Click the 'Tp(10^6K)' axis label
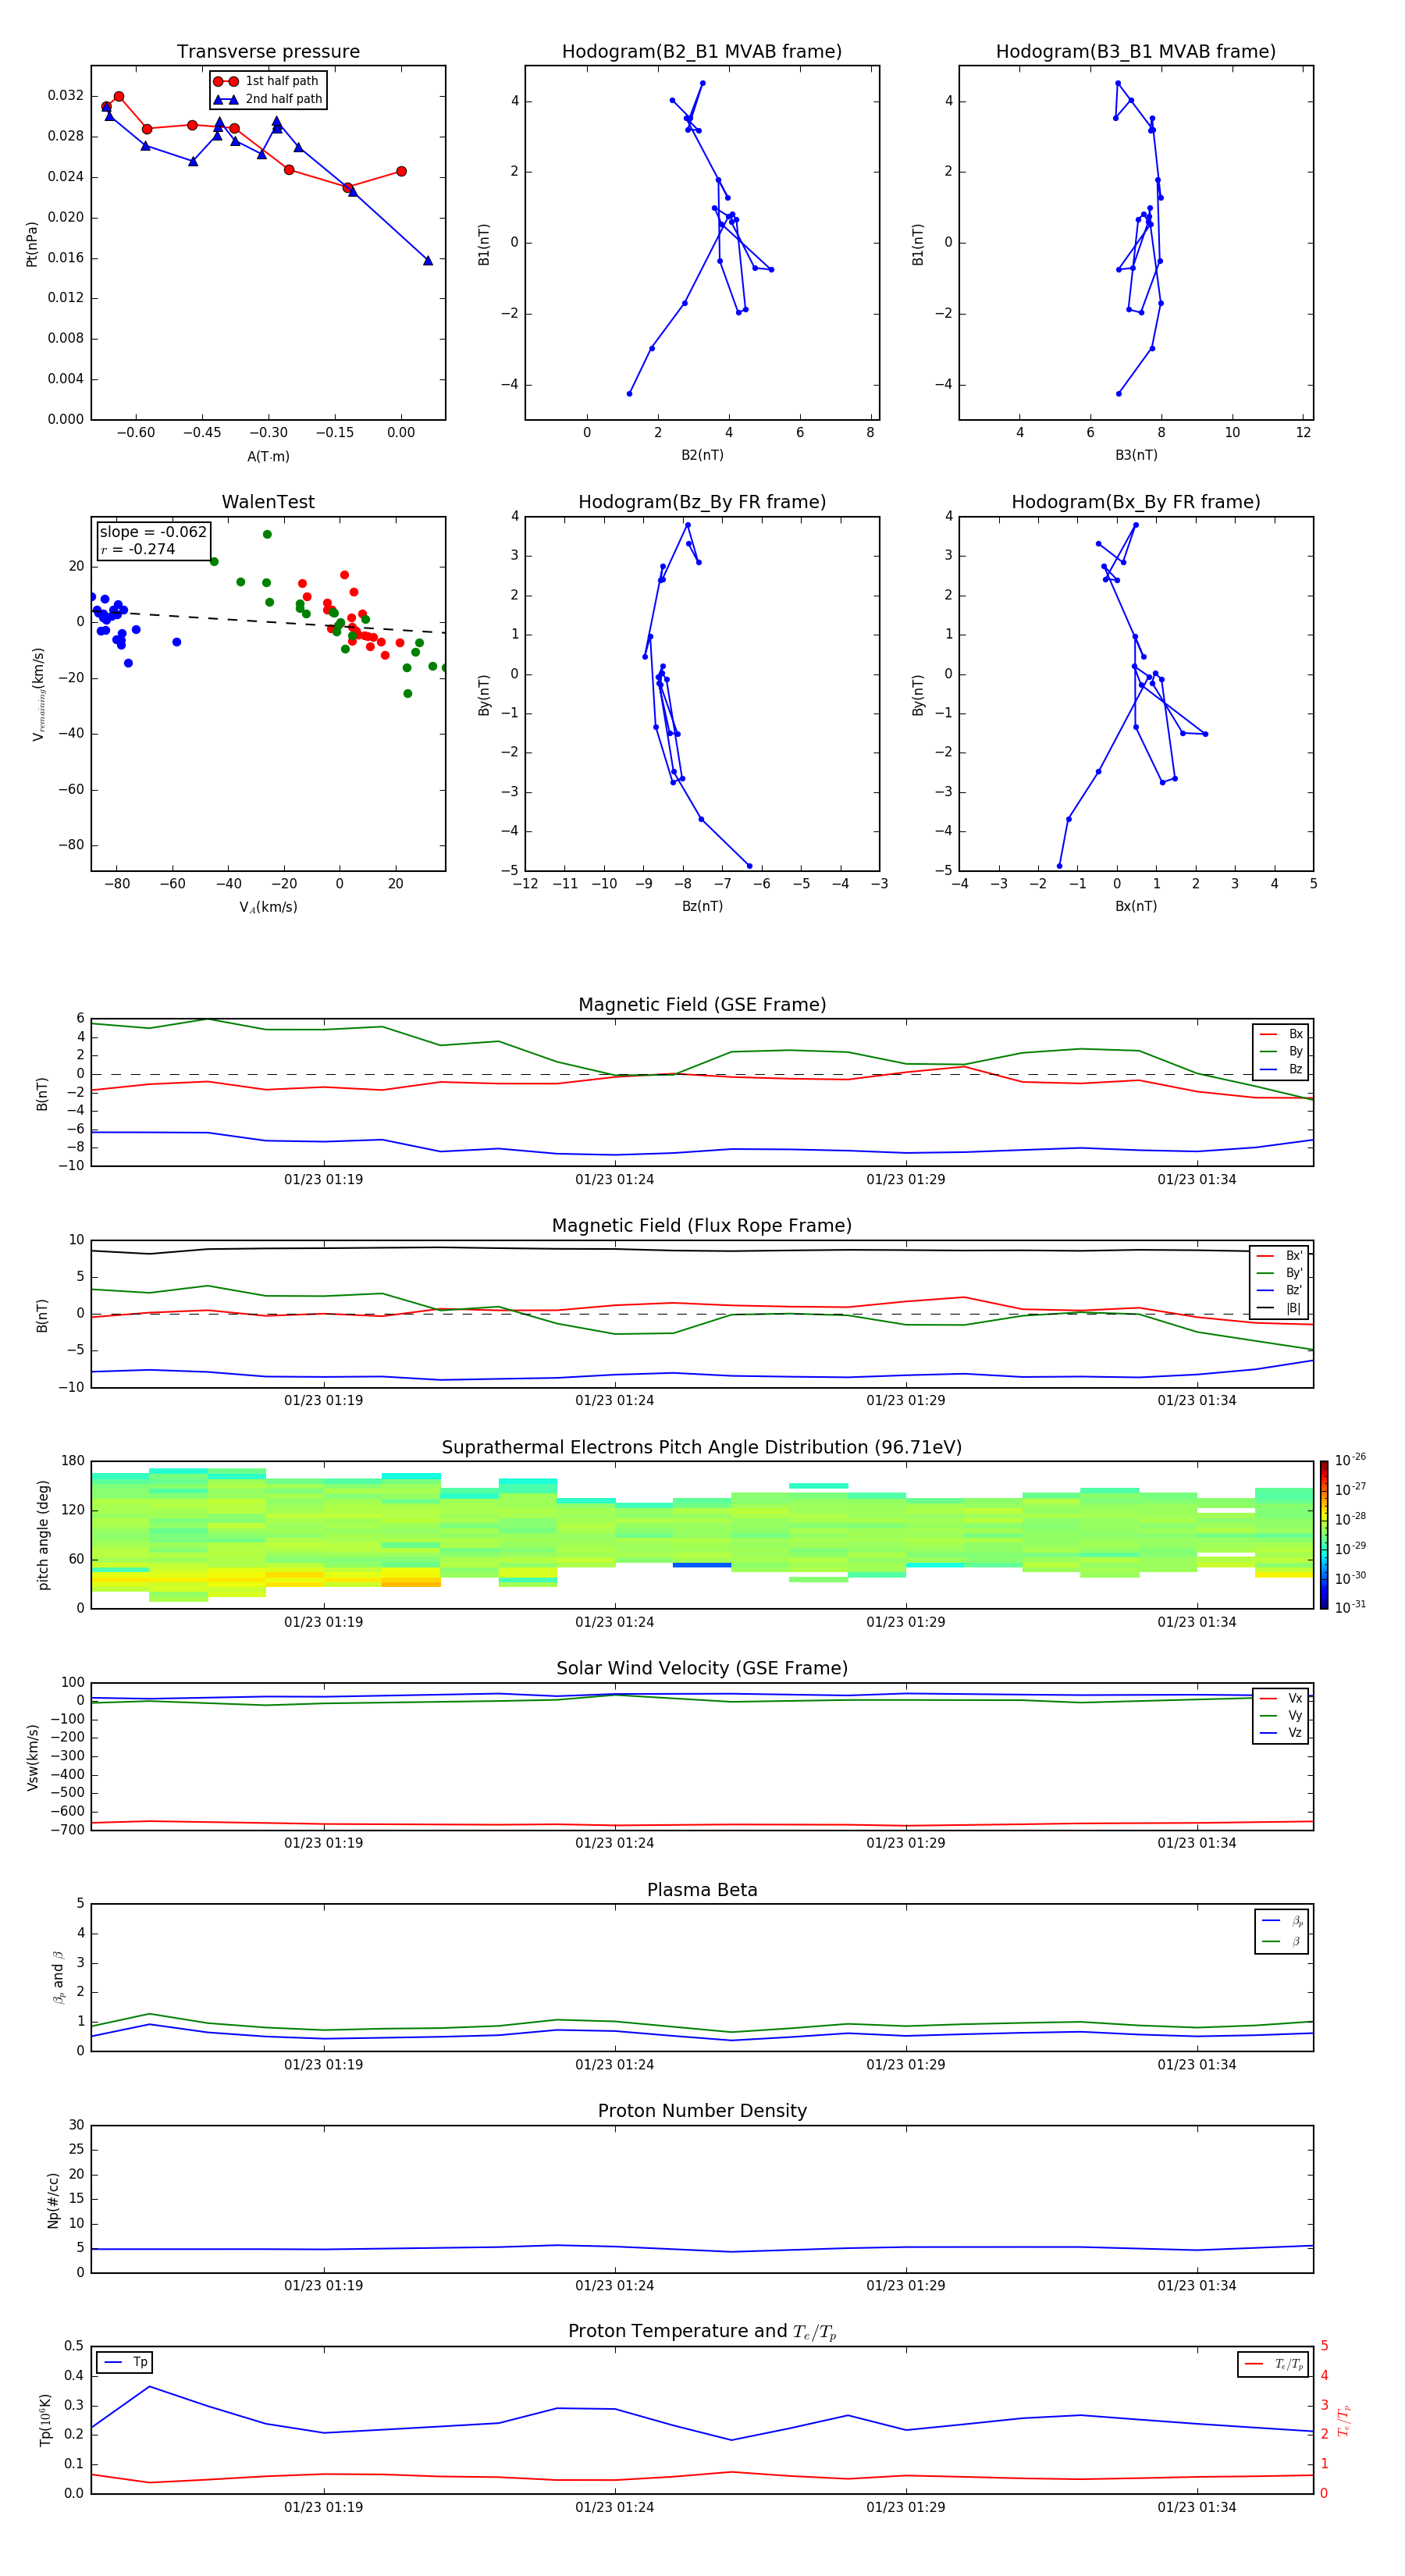The image size is (1405, 2576). [45, 2420]
